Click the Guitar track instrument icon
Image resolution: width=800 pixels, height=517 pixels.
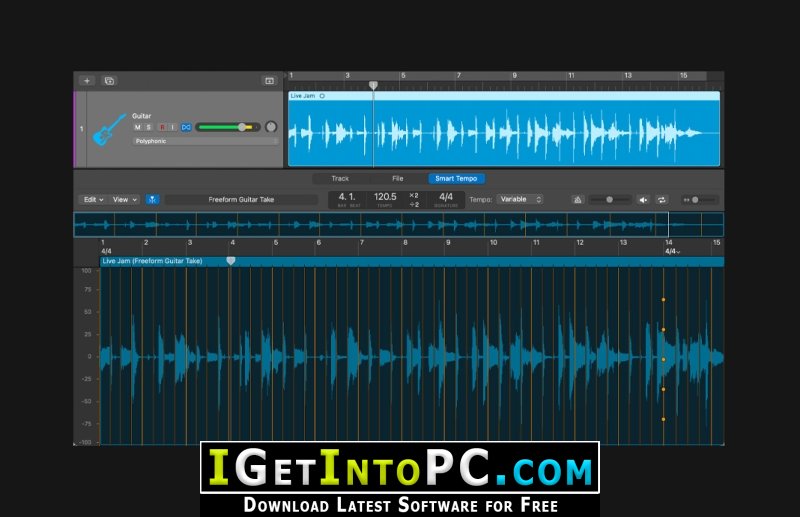point(109,129)
